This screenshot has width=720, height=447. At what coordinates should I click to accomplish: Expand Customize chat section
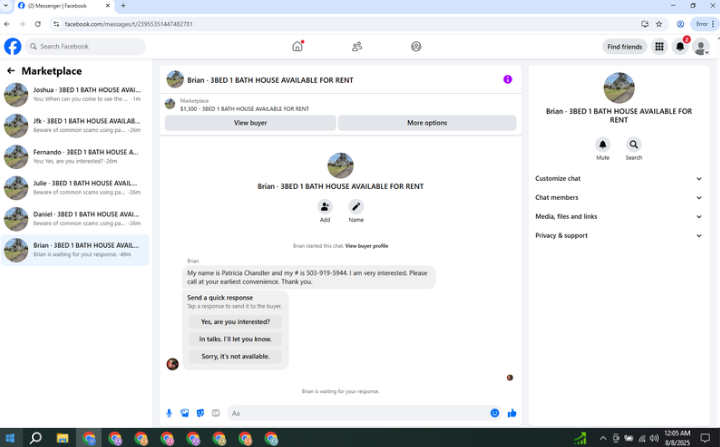(x=619, y=178)
